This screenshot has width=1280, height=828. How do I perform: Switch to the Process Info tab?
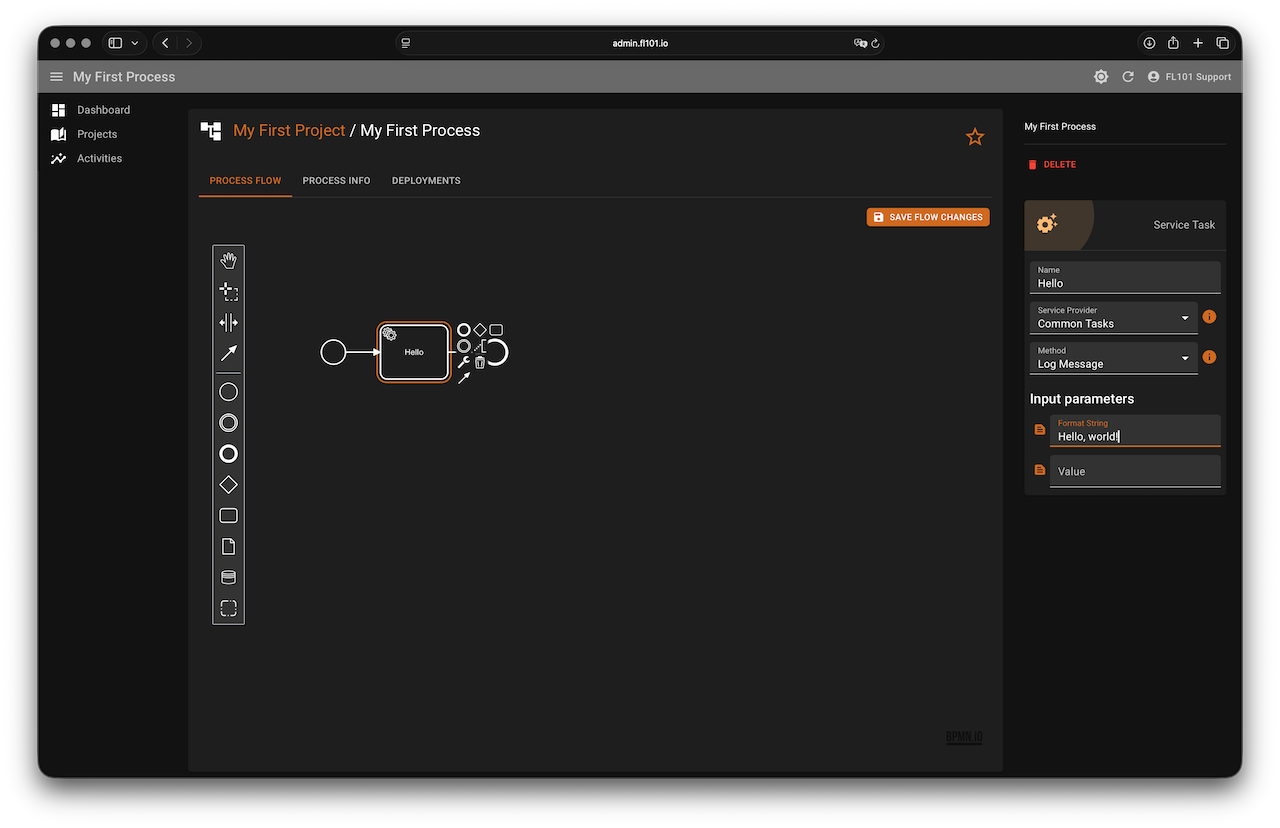(x=336, y=181)
